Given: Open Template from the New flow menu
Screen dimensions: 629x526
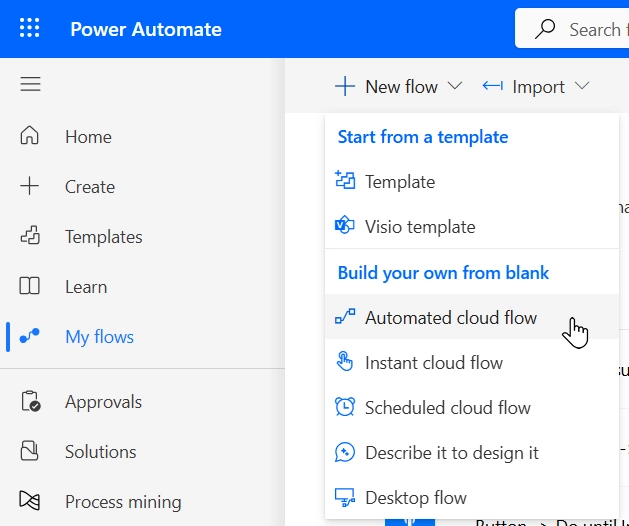Looking at the screenshot, I should click(x=399, y=182).
